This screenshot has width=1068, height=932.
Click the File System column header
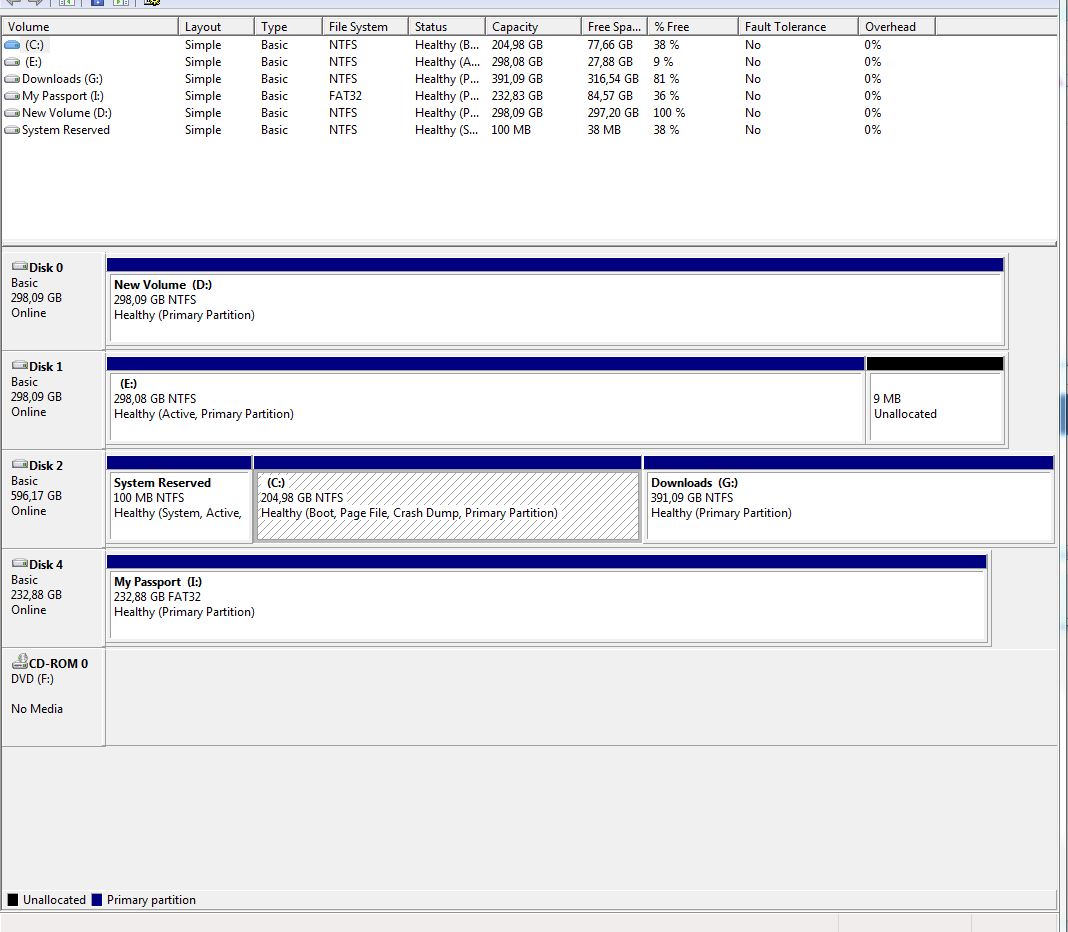tap(364, 27)
